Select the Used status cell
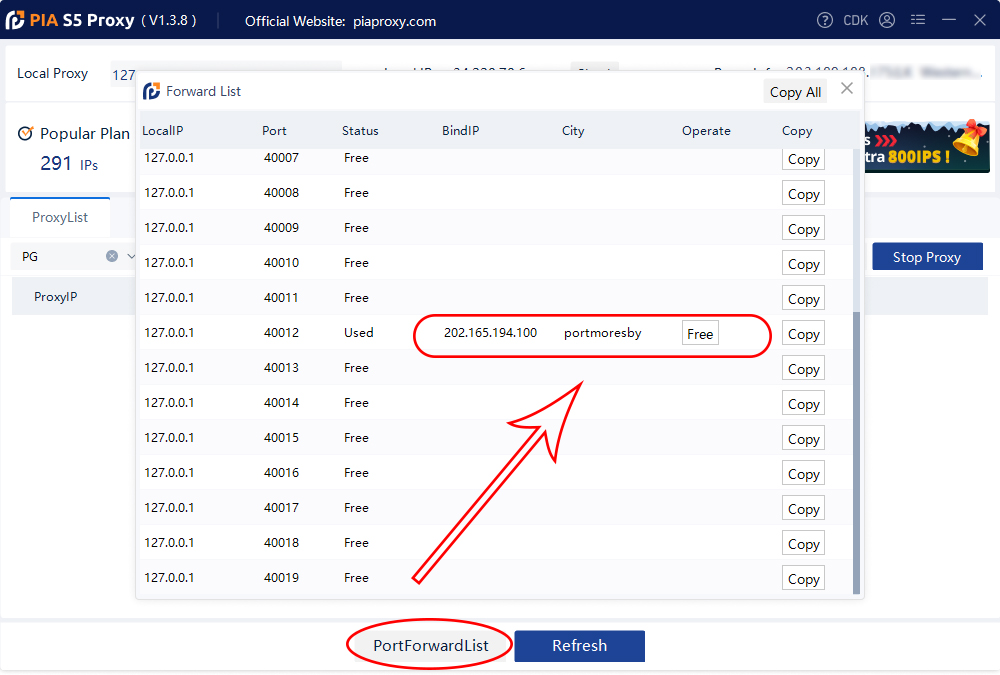This screenshot has height=675, width=1000. click(359, 332)
